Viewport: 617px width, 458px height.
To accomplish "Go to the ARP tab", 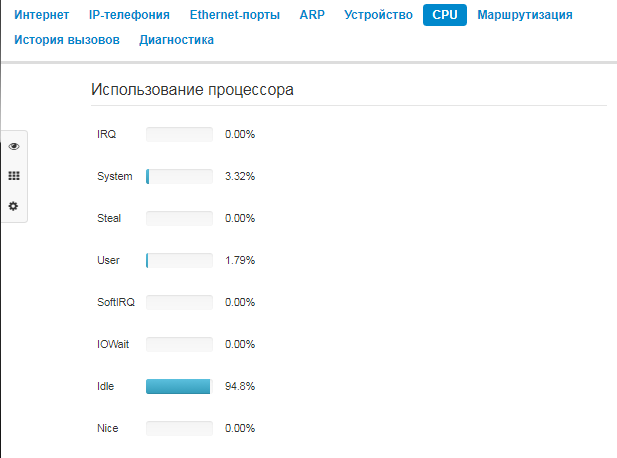I will [x=312, y=15].
